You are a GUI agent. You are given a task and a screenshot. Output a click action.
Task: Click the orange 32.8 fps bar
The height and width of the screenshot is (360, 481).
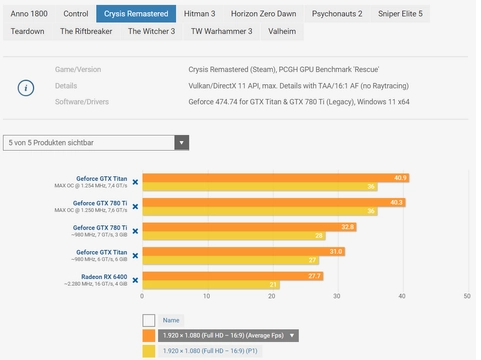[x=249, y=227]
